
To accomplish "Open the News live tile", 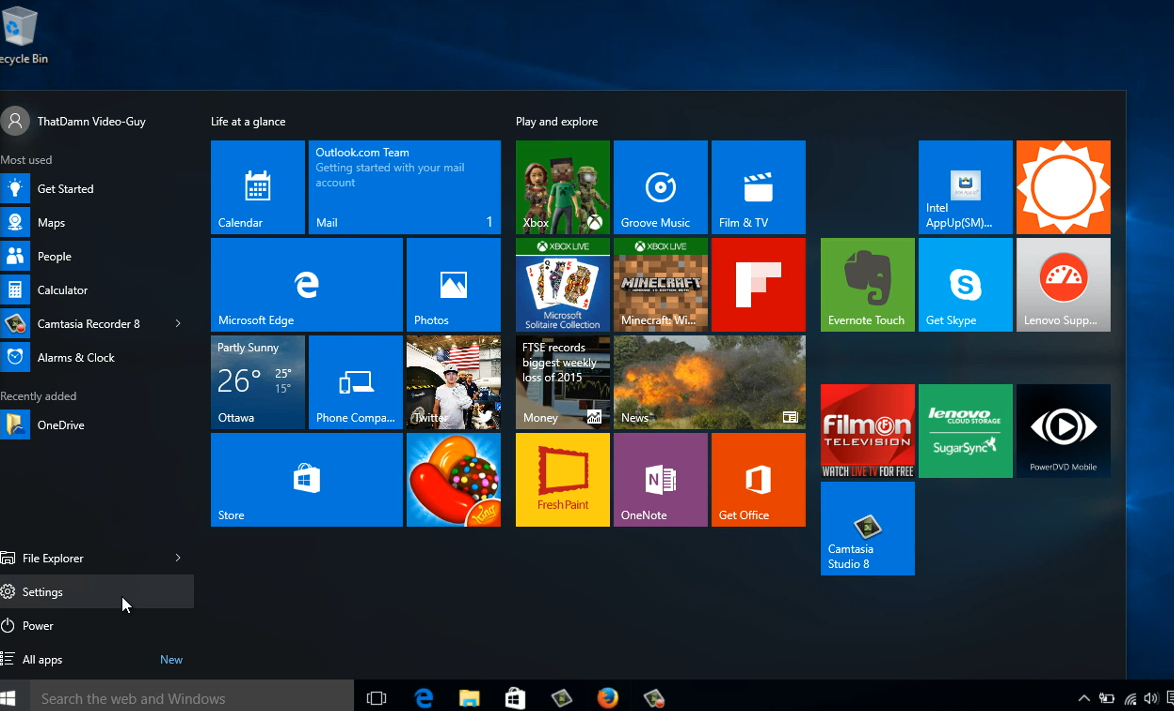I will tap(709, 383).
